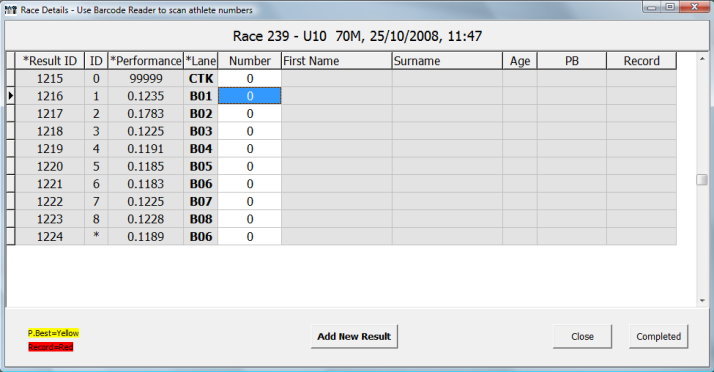Click the Surname column header
This screenshot has width=714, height=372.
click(x=447, y=61)
